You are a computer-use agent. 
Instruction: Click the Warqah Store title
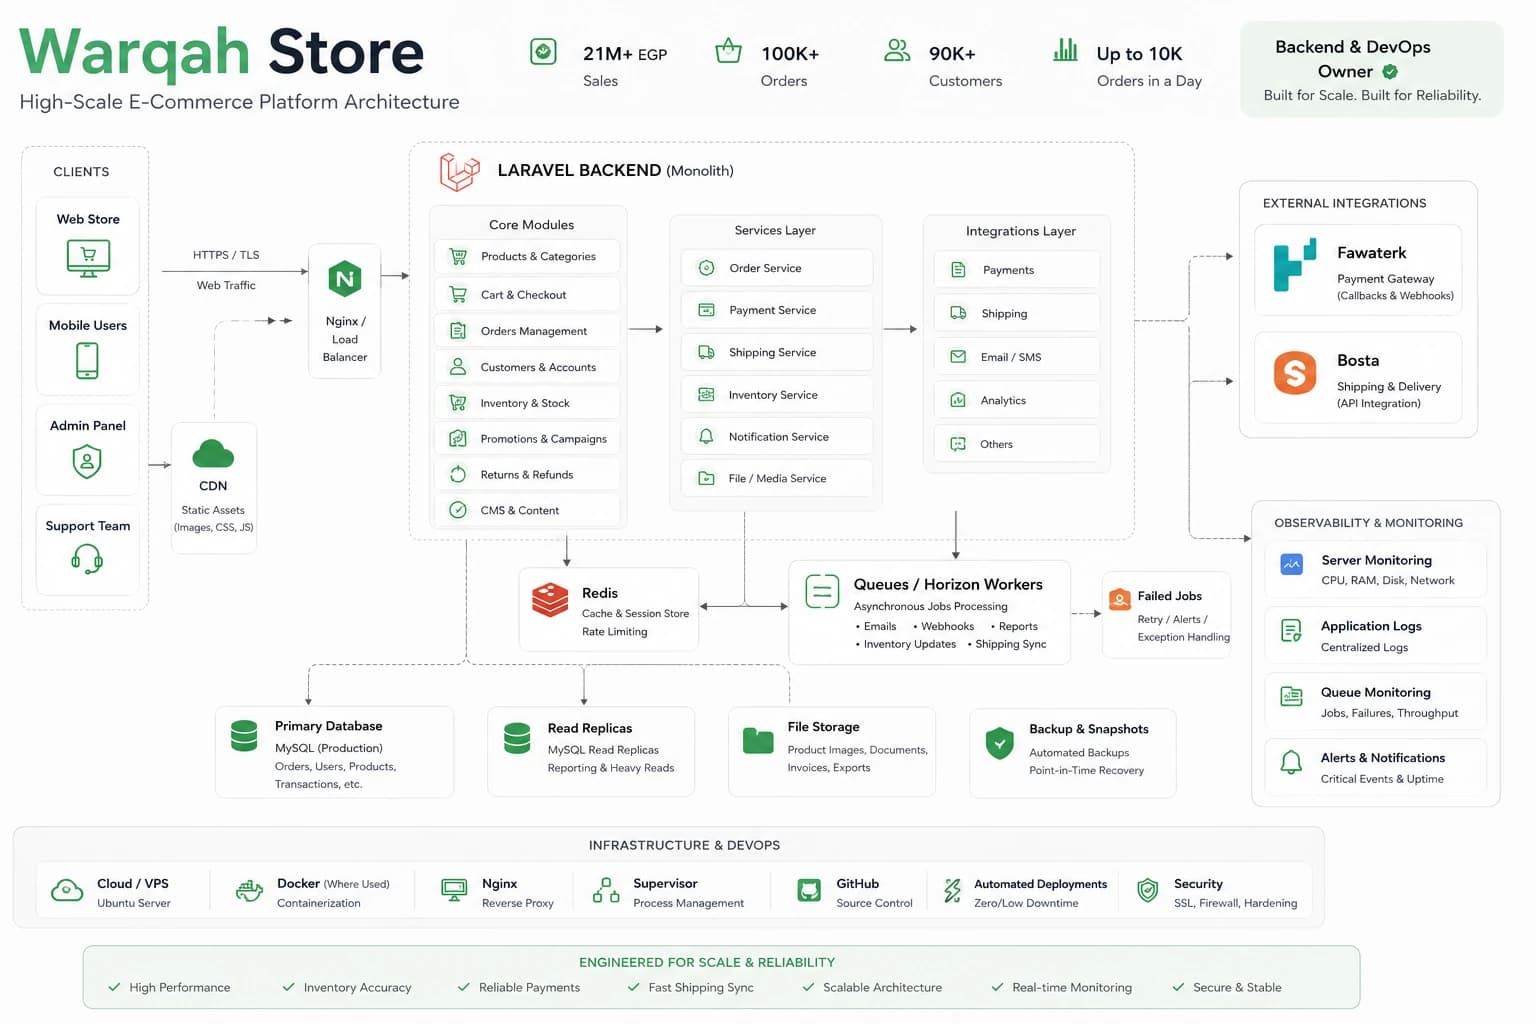click(221, 52)
